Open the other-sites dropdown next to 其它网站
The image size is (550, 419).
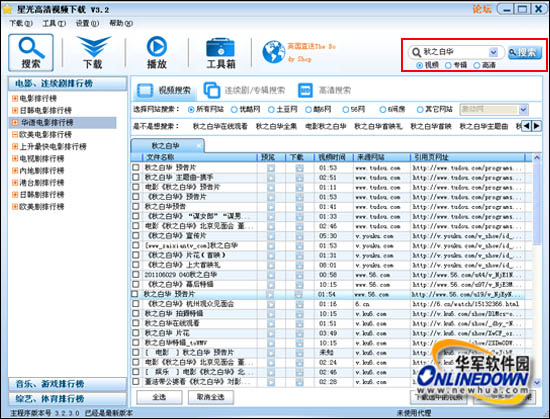[523, 109]
